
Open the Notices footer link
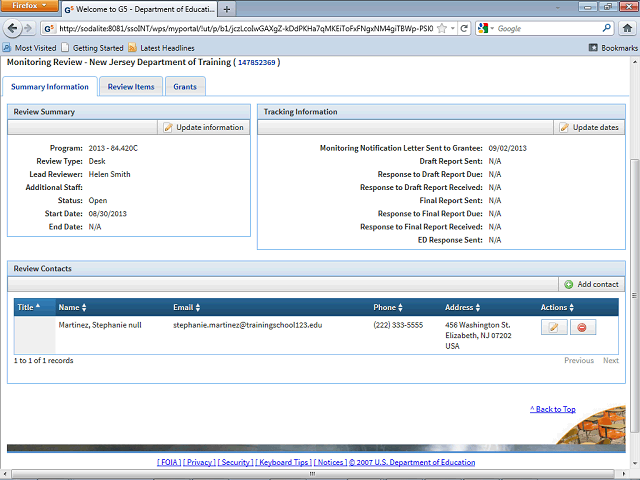click(330, 462)
